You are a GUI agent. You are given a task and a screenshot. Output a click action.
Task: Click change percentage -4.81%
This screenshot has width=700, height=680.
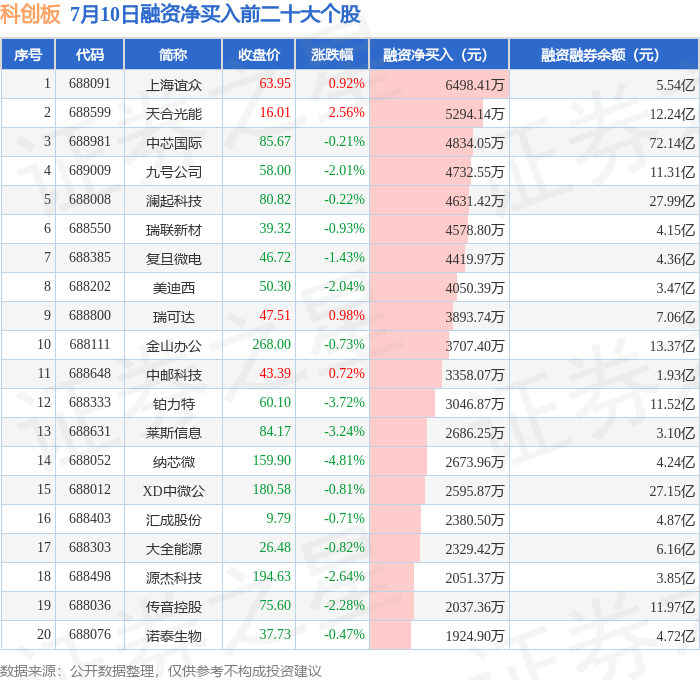344,461
